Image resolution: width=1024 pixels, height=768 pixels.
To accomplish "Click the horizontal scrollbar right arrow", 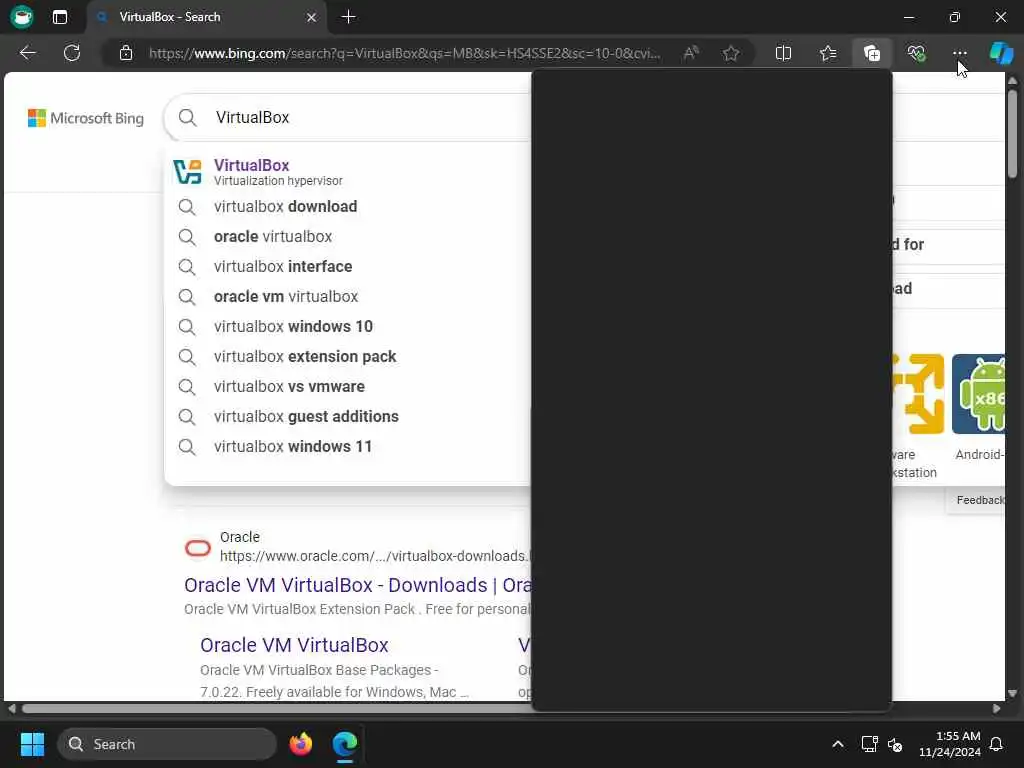I will 997,709.
